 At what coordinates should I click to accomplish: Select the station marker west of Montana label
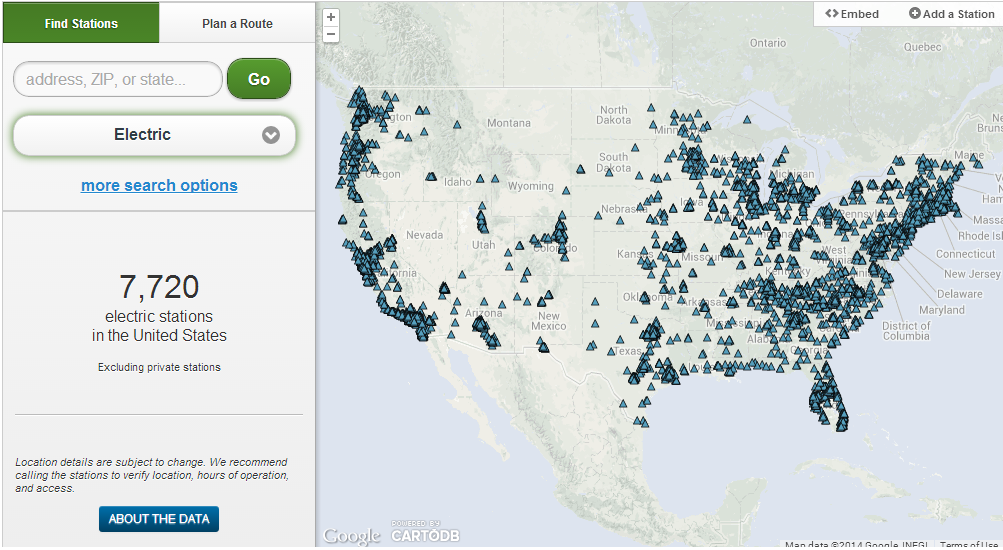455,125
